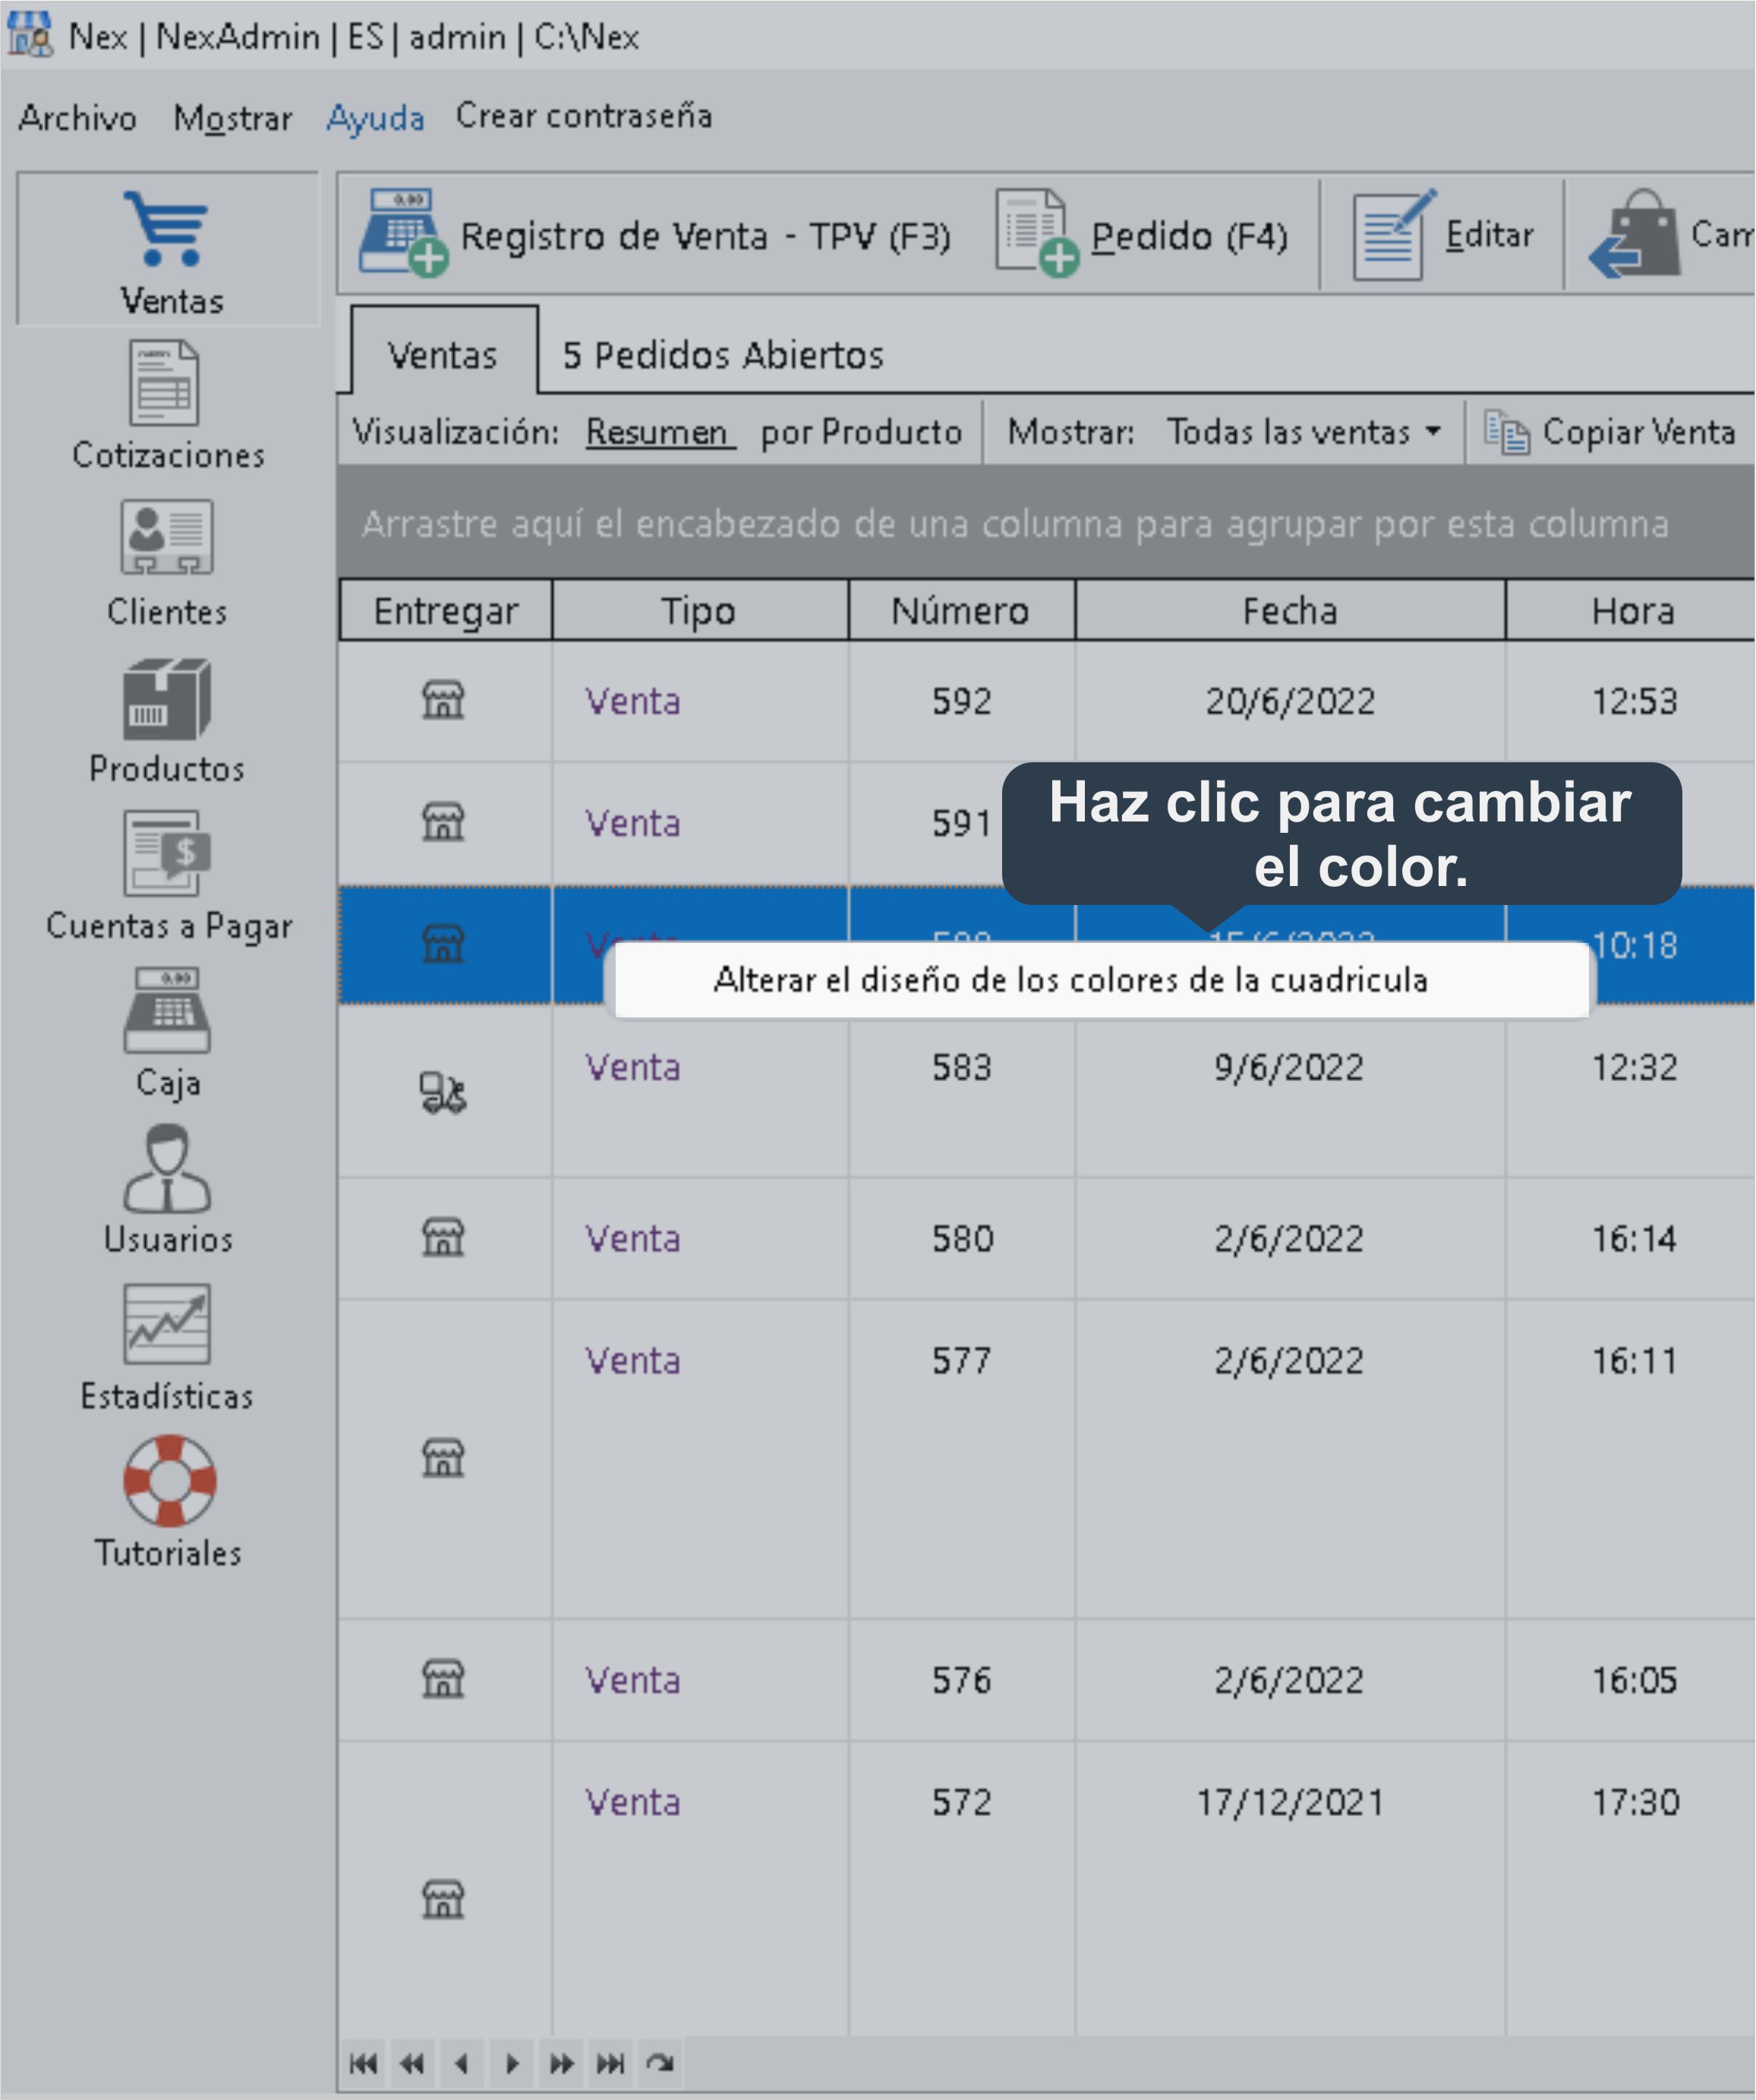The height and width of the screenshot is (2100, 1756).
Task: Expand Todas las ventas dropdown
Action: (x=1305, y=432)
